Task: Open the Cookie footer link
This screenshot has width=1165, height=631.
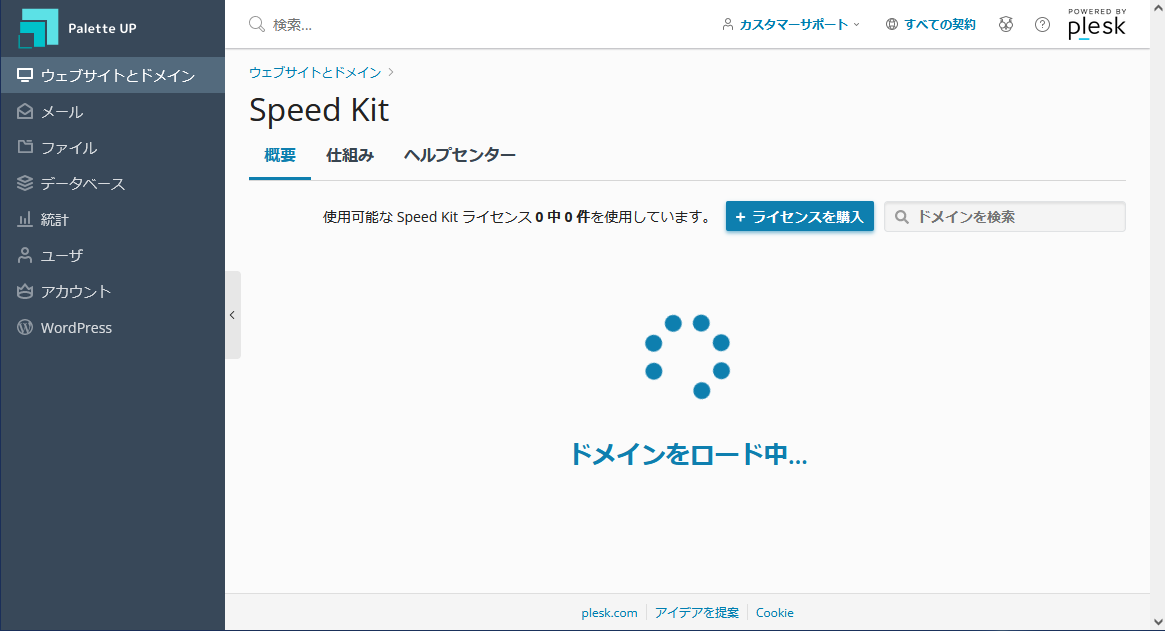Action: click(774, 612)
